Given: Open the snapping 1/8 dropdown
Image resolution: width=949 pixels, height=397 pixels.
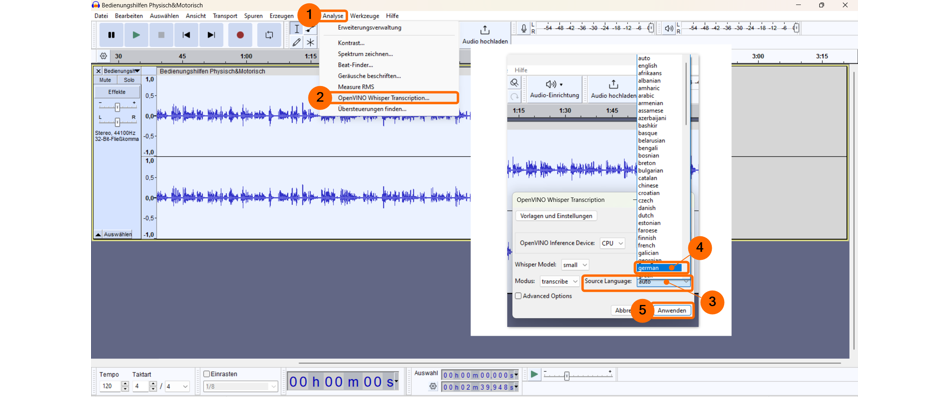Looking at the screenshot, I should pyautogui.click(x=240, y=386).
